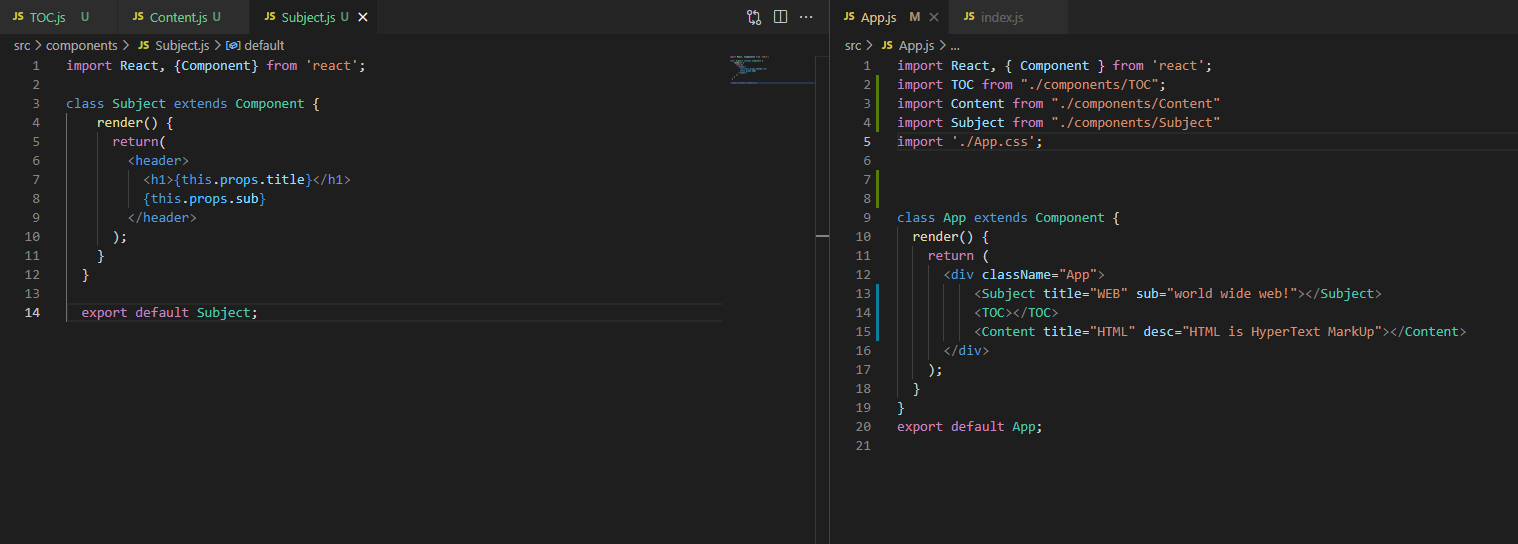Click the '<header>' opening tag

click(x=158, y=160)
